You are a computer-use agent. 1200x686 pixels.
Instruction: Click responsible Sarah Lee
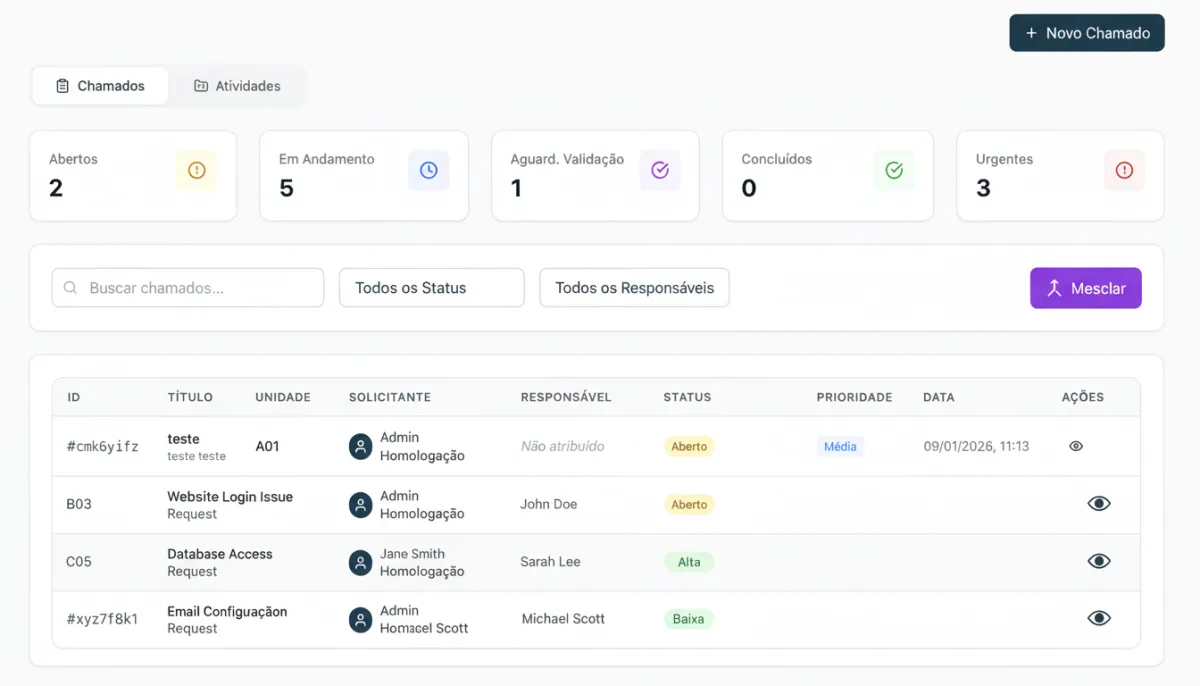click(550, 562)
